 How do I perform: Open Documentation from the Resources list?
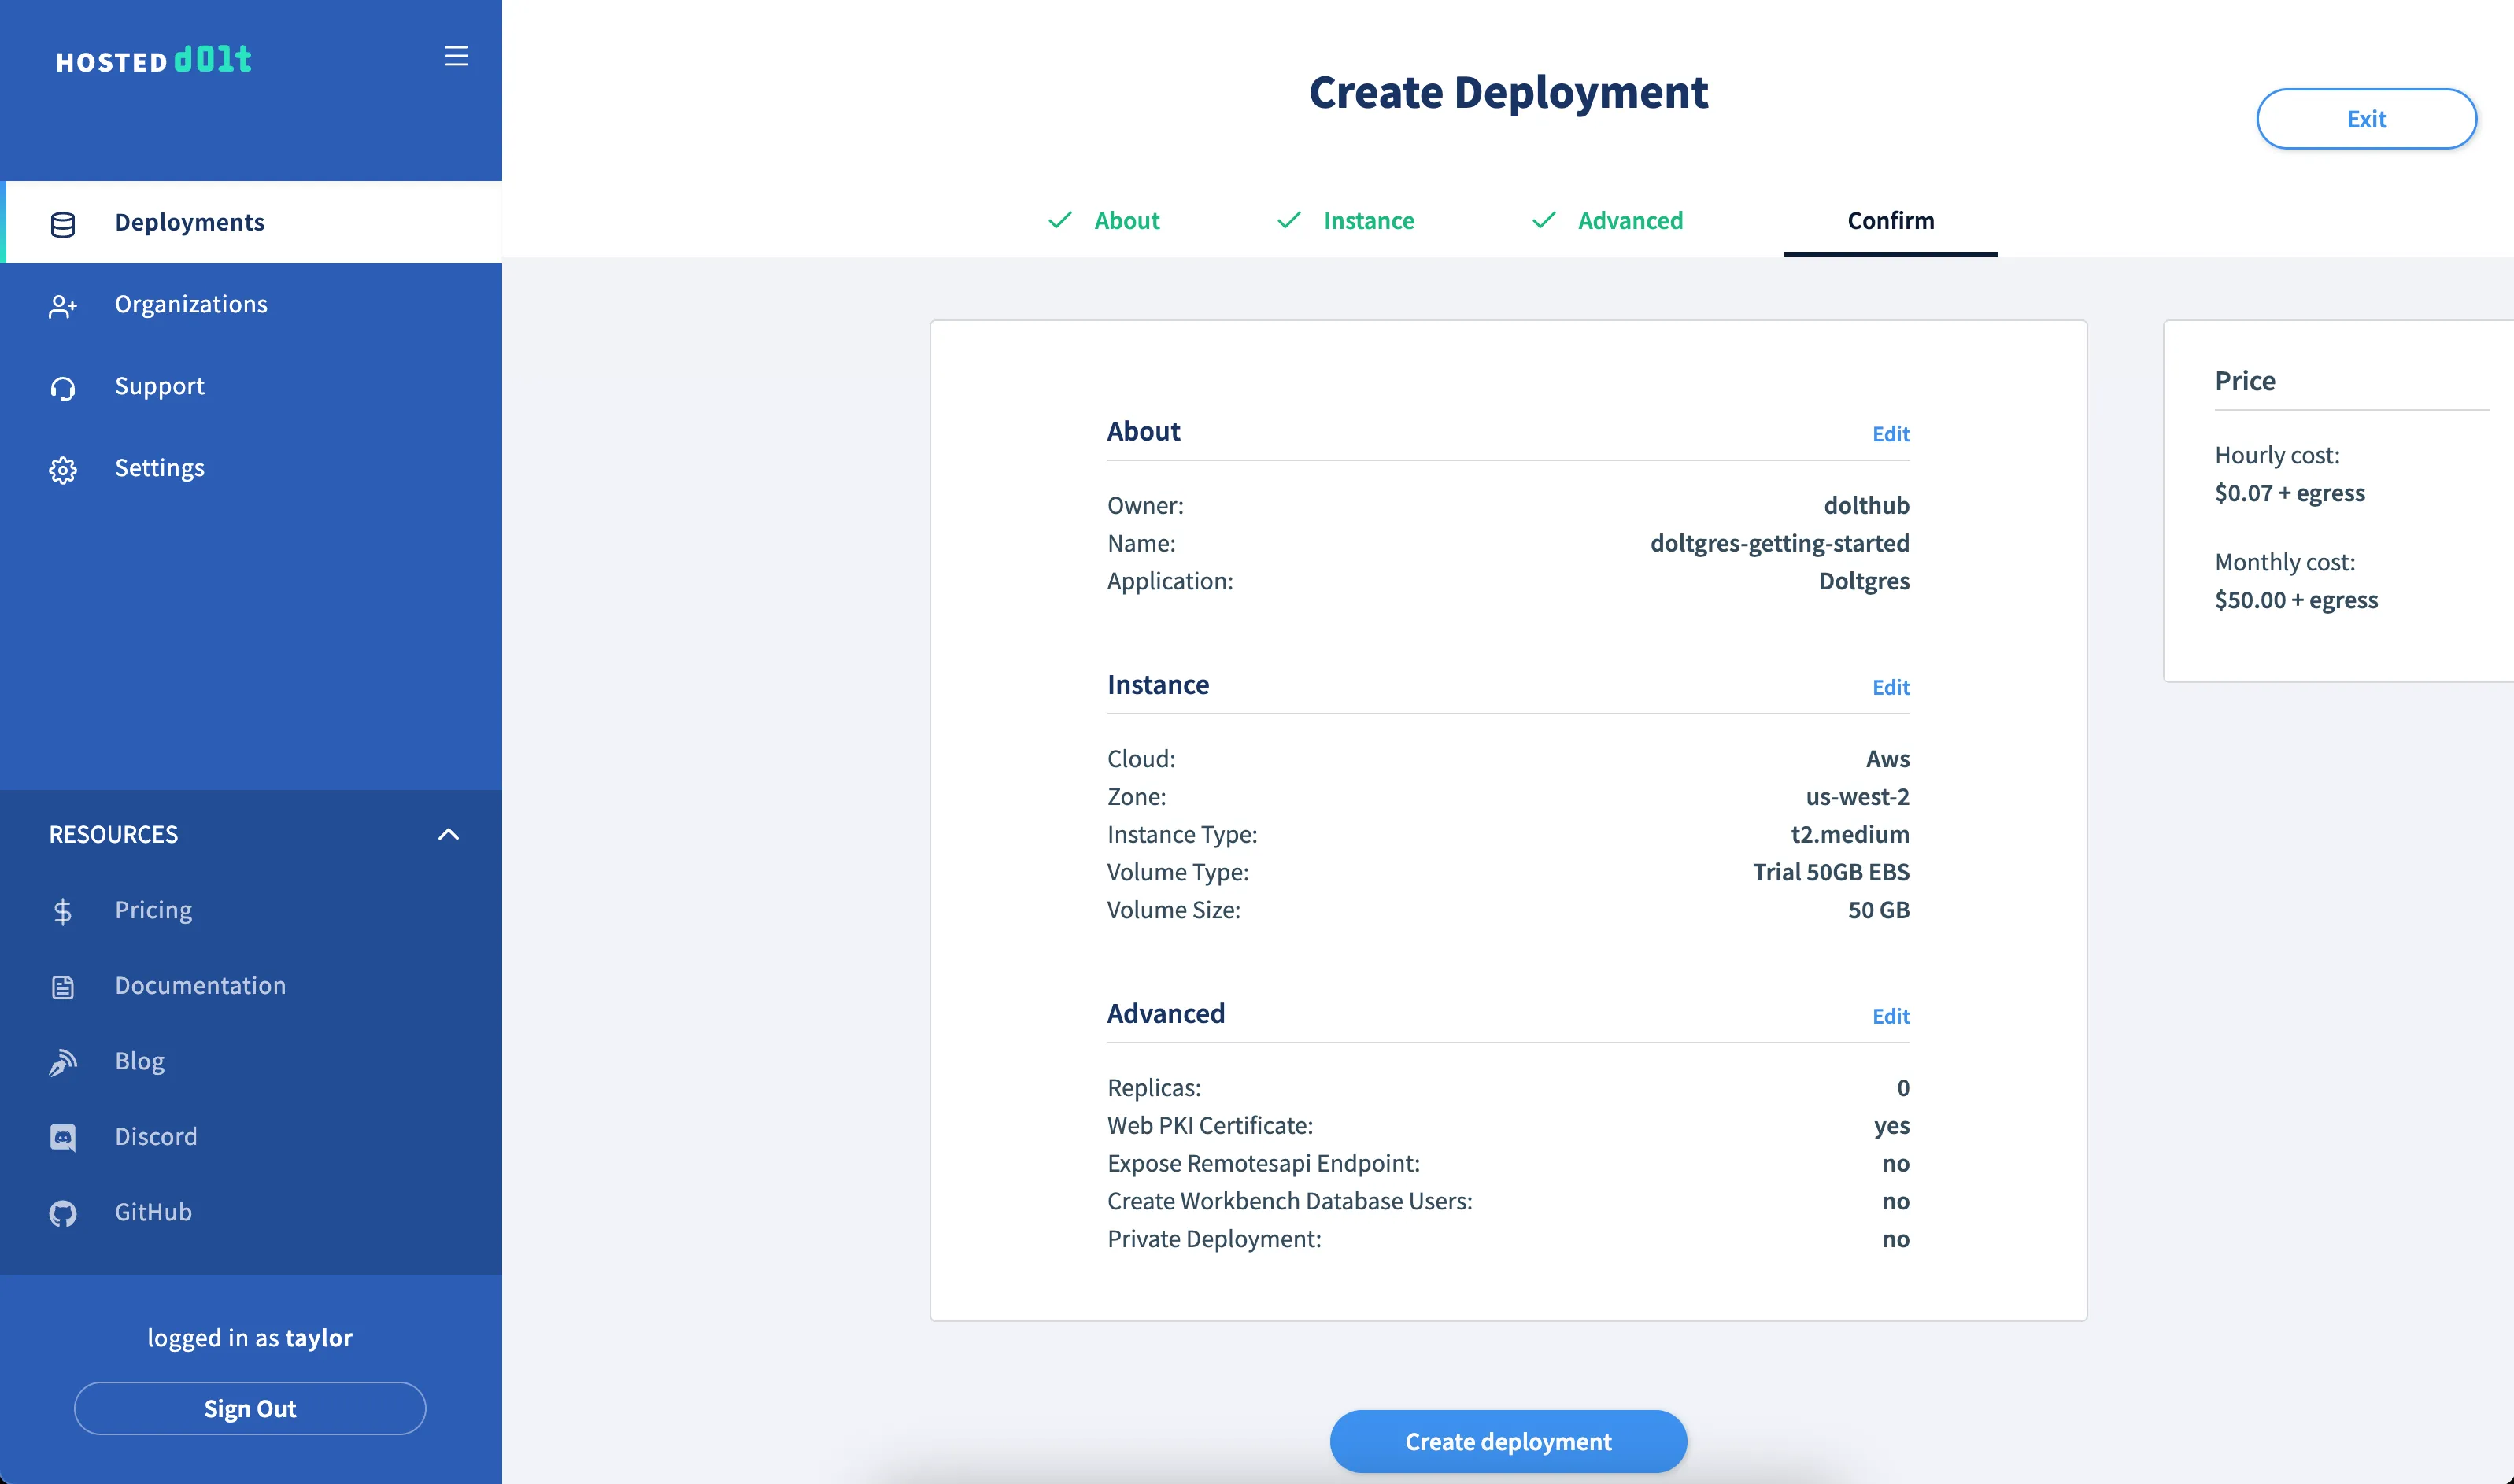pos(200,985)
